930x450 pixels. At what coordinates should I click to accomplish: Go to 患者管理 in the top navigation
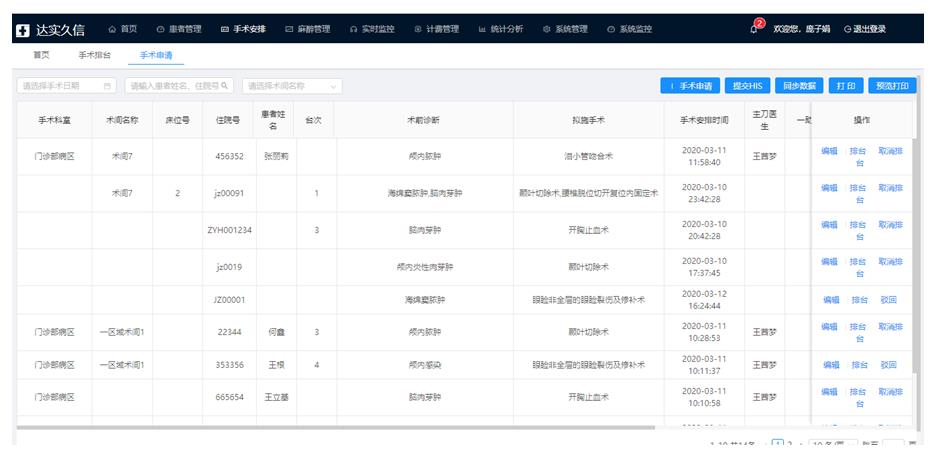[179, 30]
